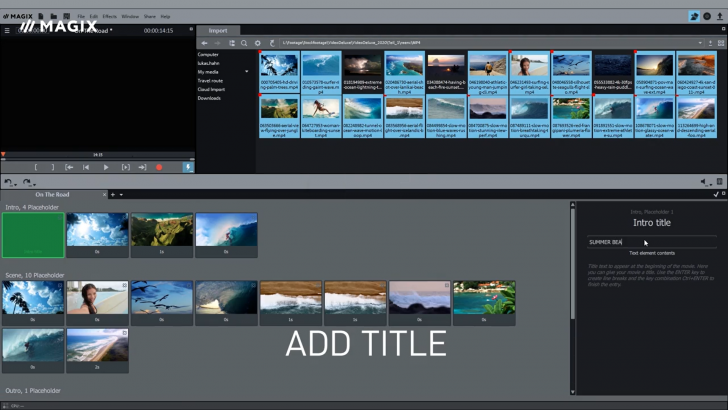The width and height of the screenshot is (728, 410).
Task: Close the On The Road tab
Action: click(x=104, y=195)
